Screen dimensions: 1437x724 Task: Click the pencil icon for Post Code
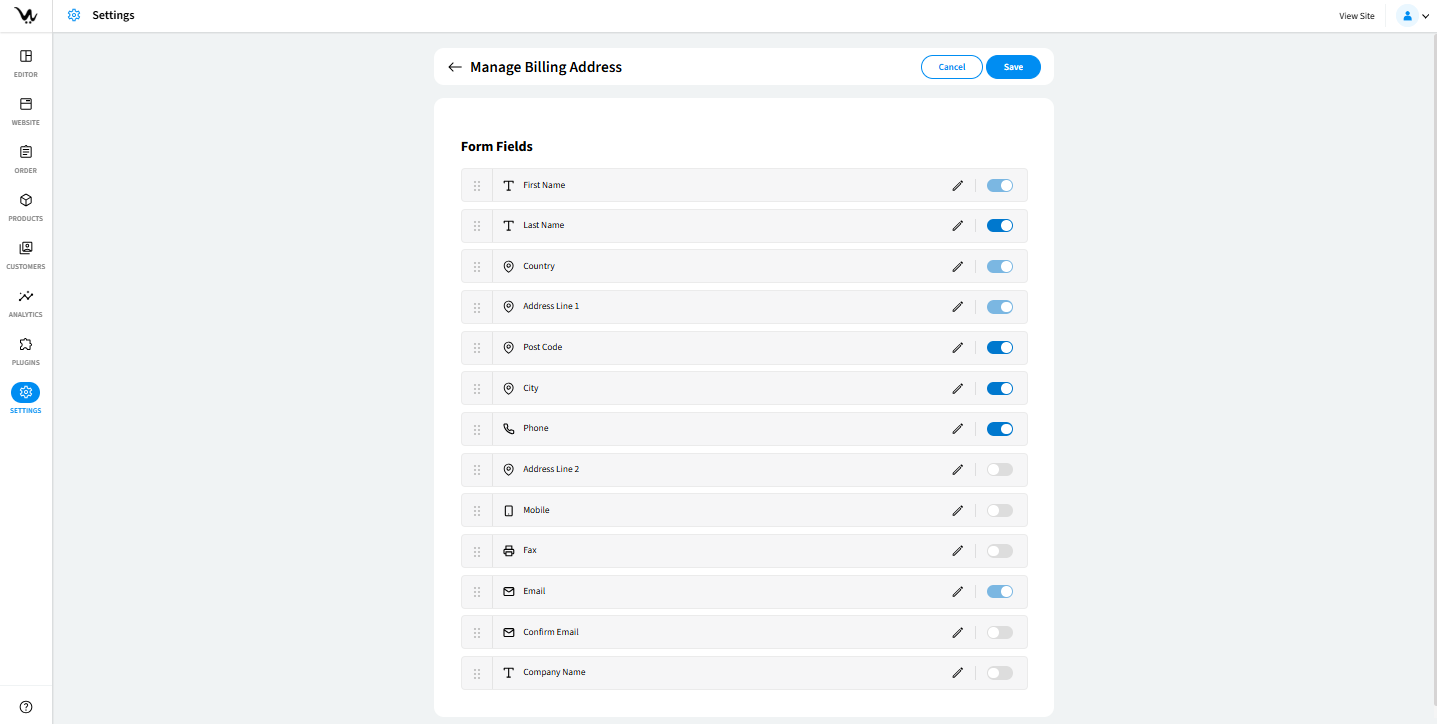click(x=957, y=348)
